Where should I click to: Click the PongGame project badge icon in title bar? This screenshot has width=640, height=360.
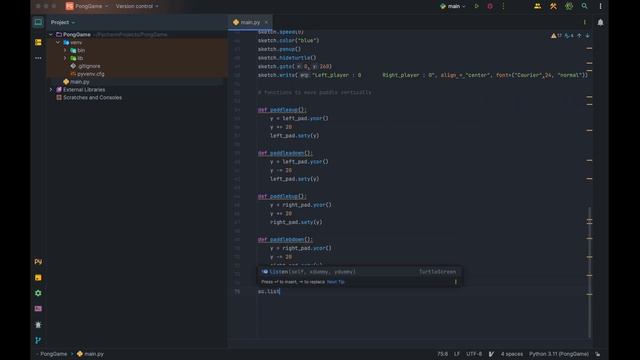(x=69, y=6)
